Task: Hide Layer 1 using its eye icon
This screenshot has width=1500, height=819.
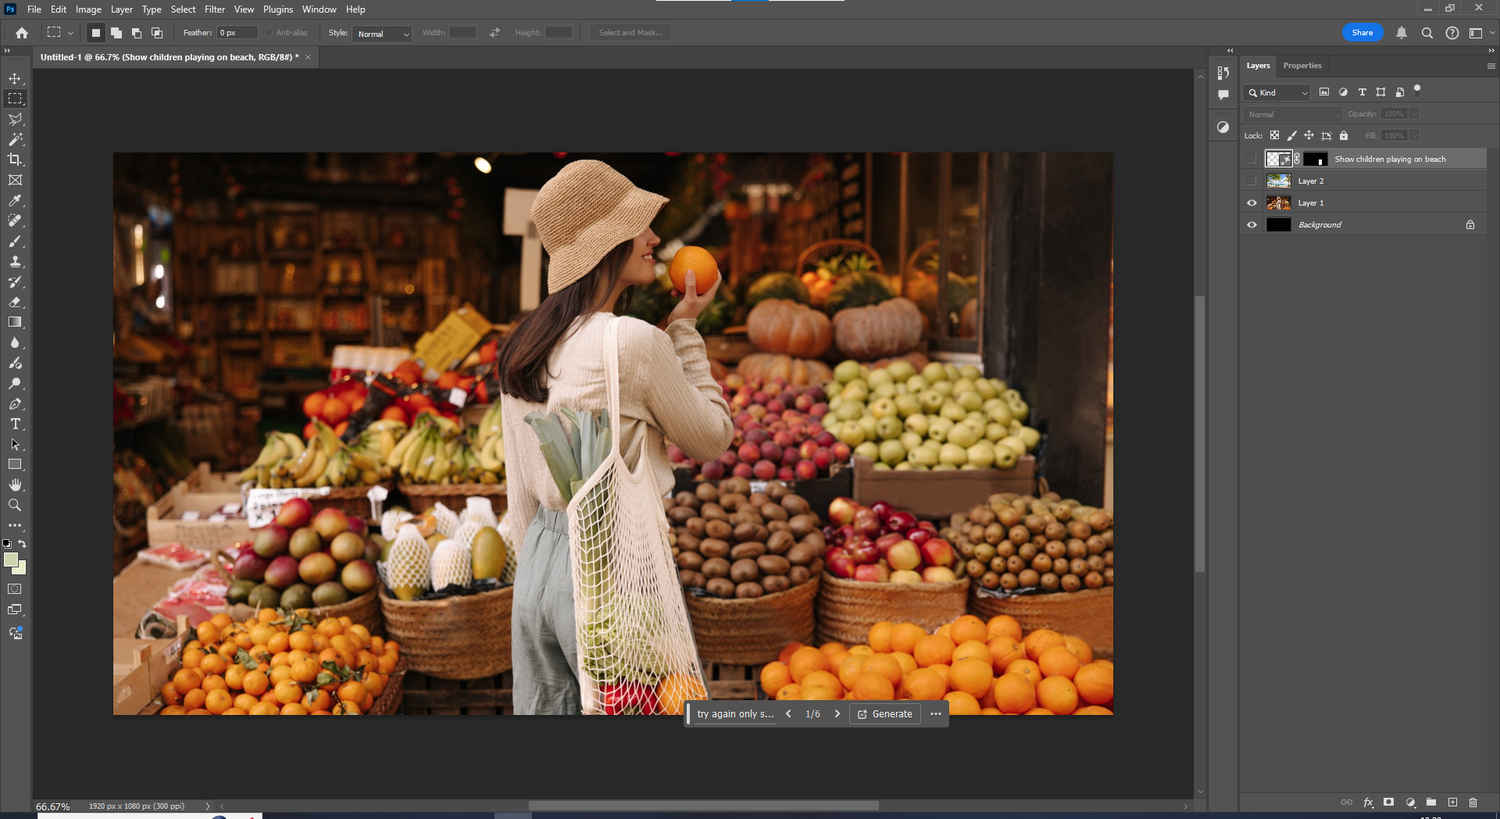Action: pyautogui.click(x=1251, y=203)
